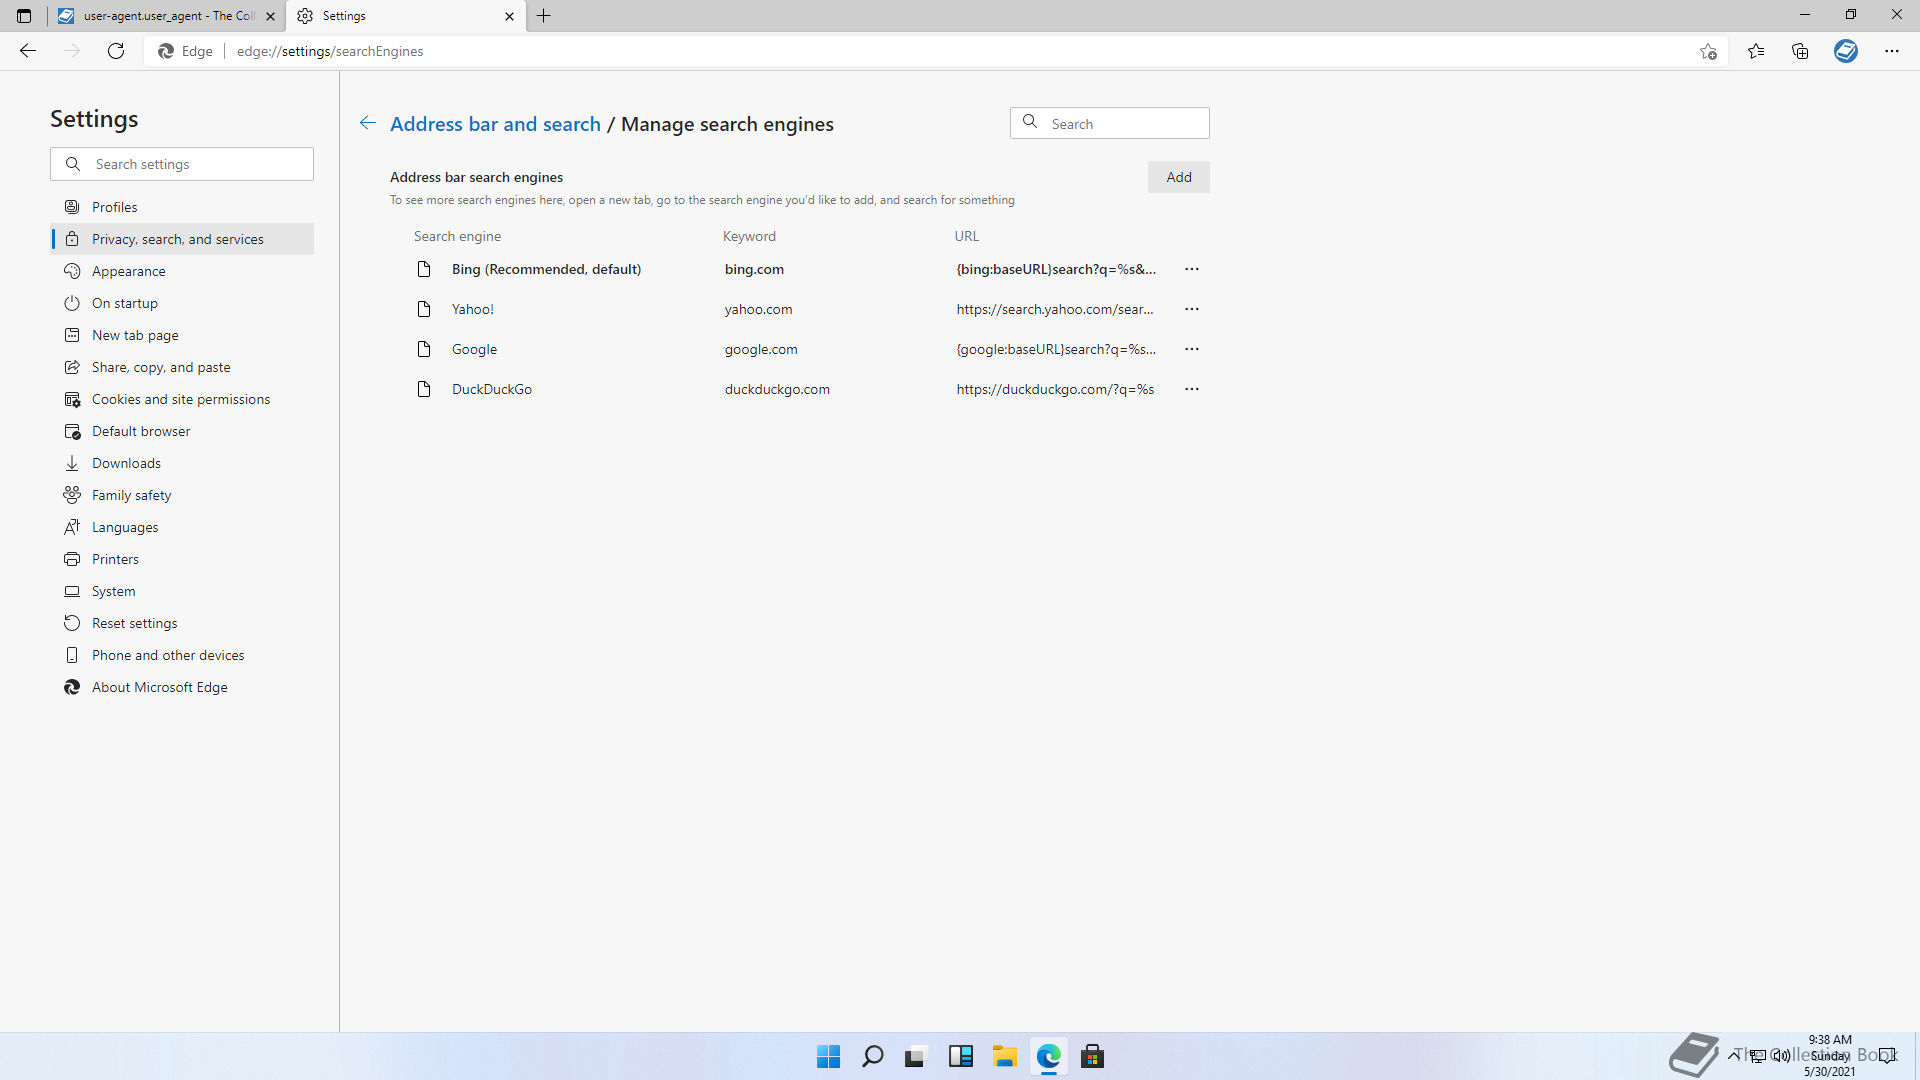Open the Favorites star icon
The image size is (1920, 1080).
[x=1756, y=51]
